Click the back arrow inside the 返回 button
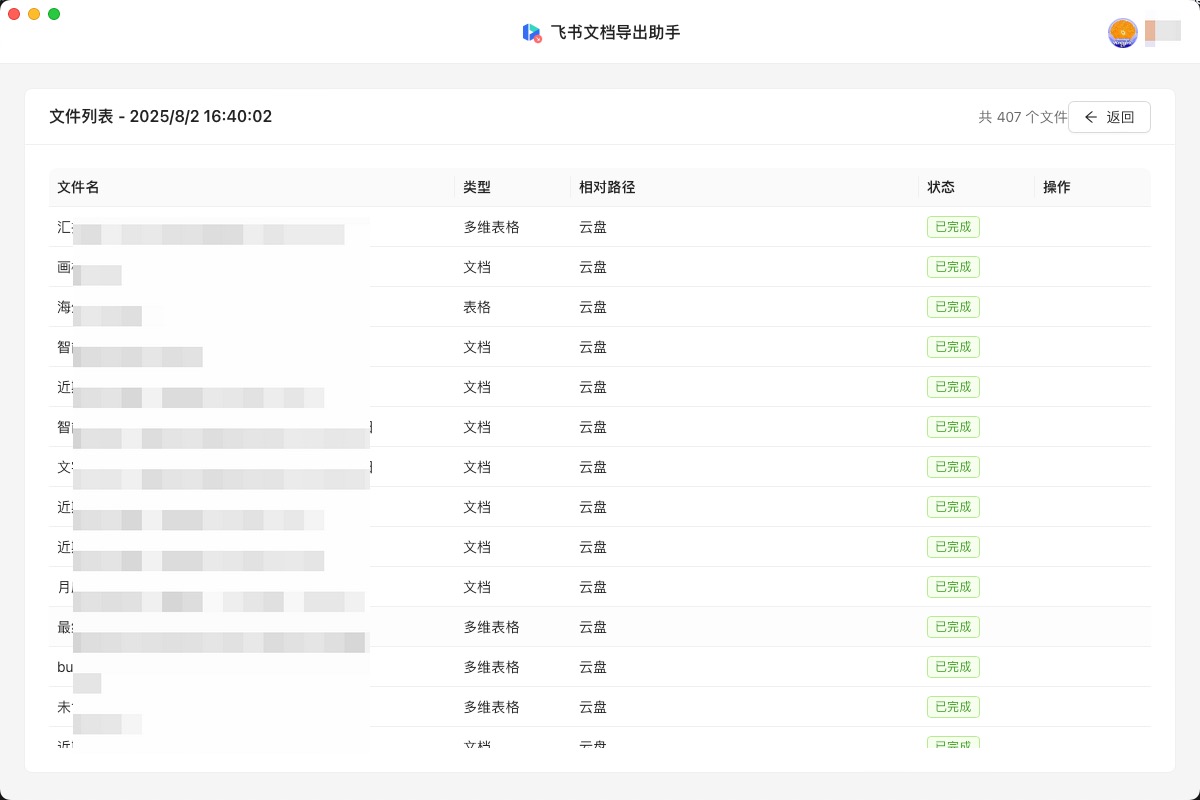This screenshot has height=800, width=1200. pos(1091,117)
